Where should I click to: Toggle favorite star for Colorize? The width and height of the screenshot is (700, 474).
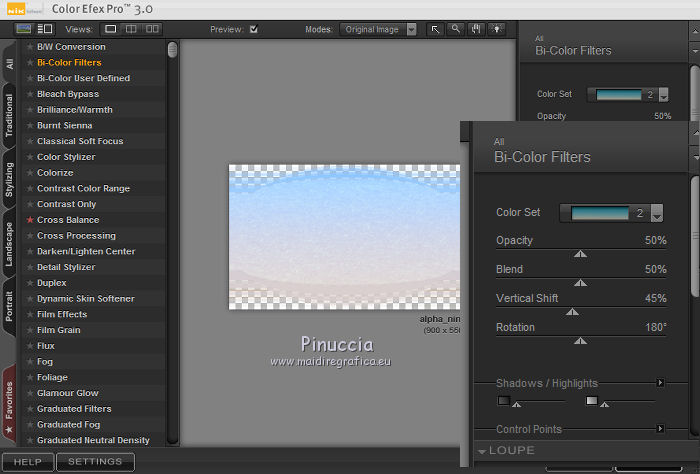30,172
